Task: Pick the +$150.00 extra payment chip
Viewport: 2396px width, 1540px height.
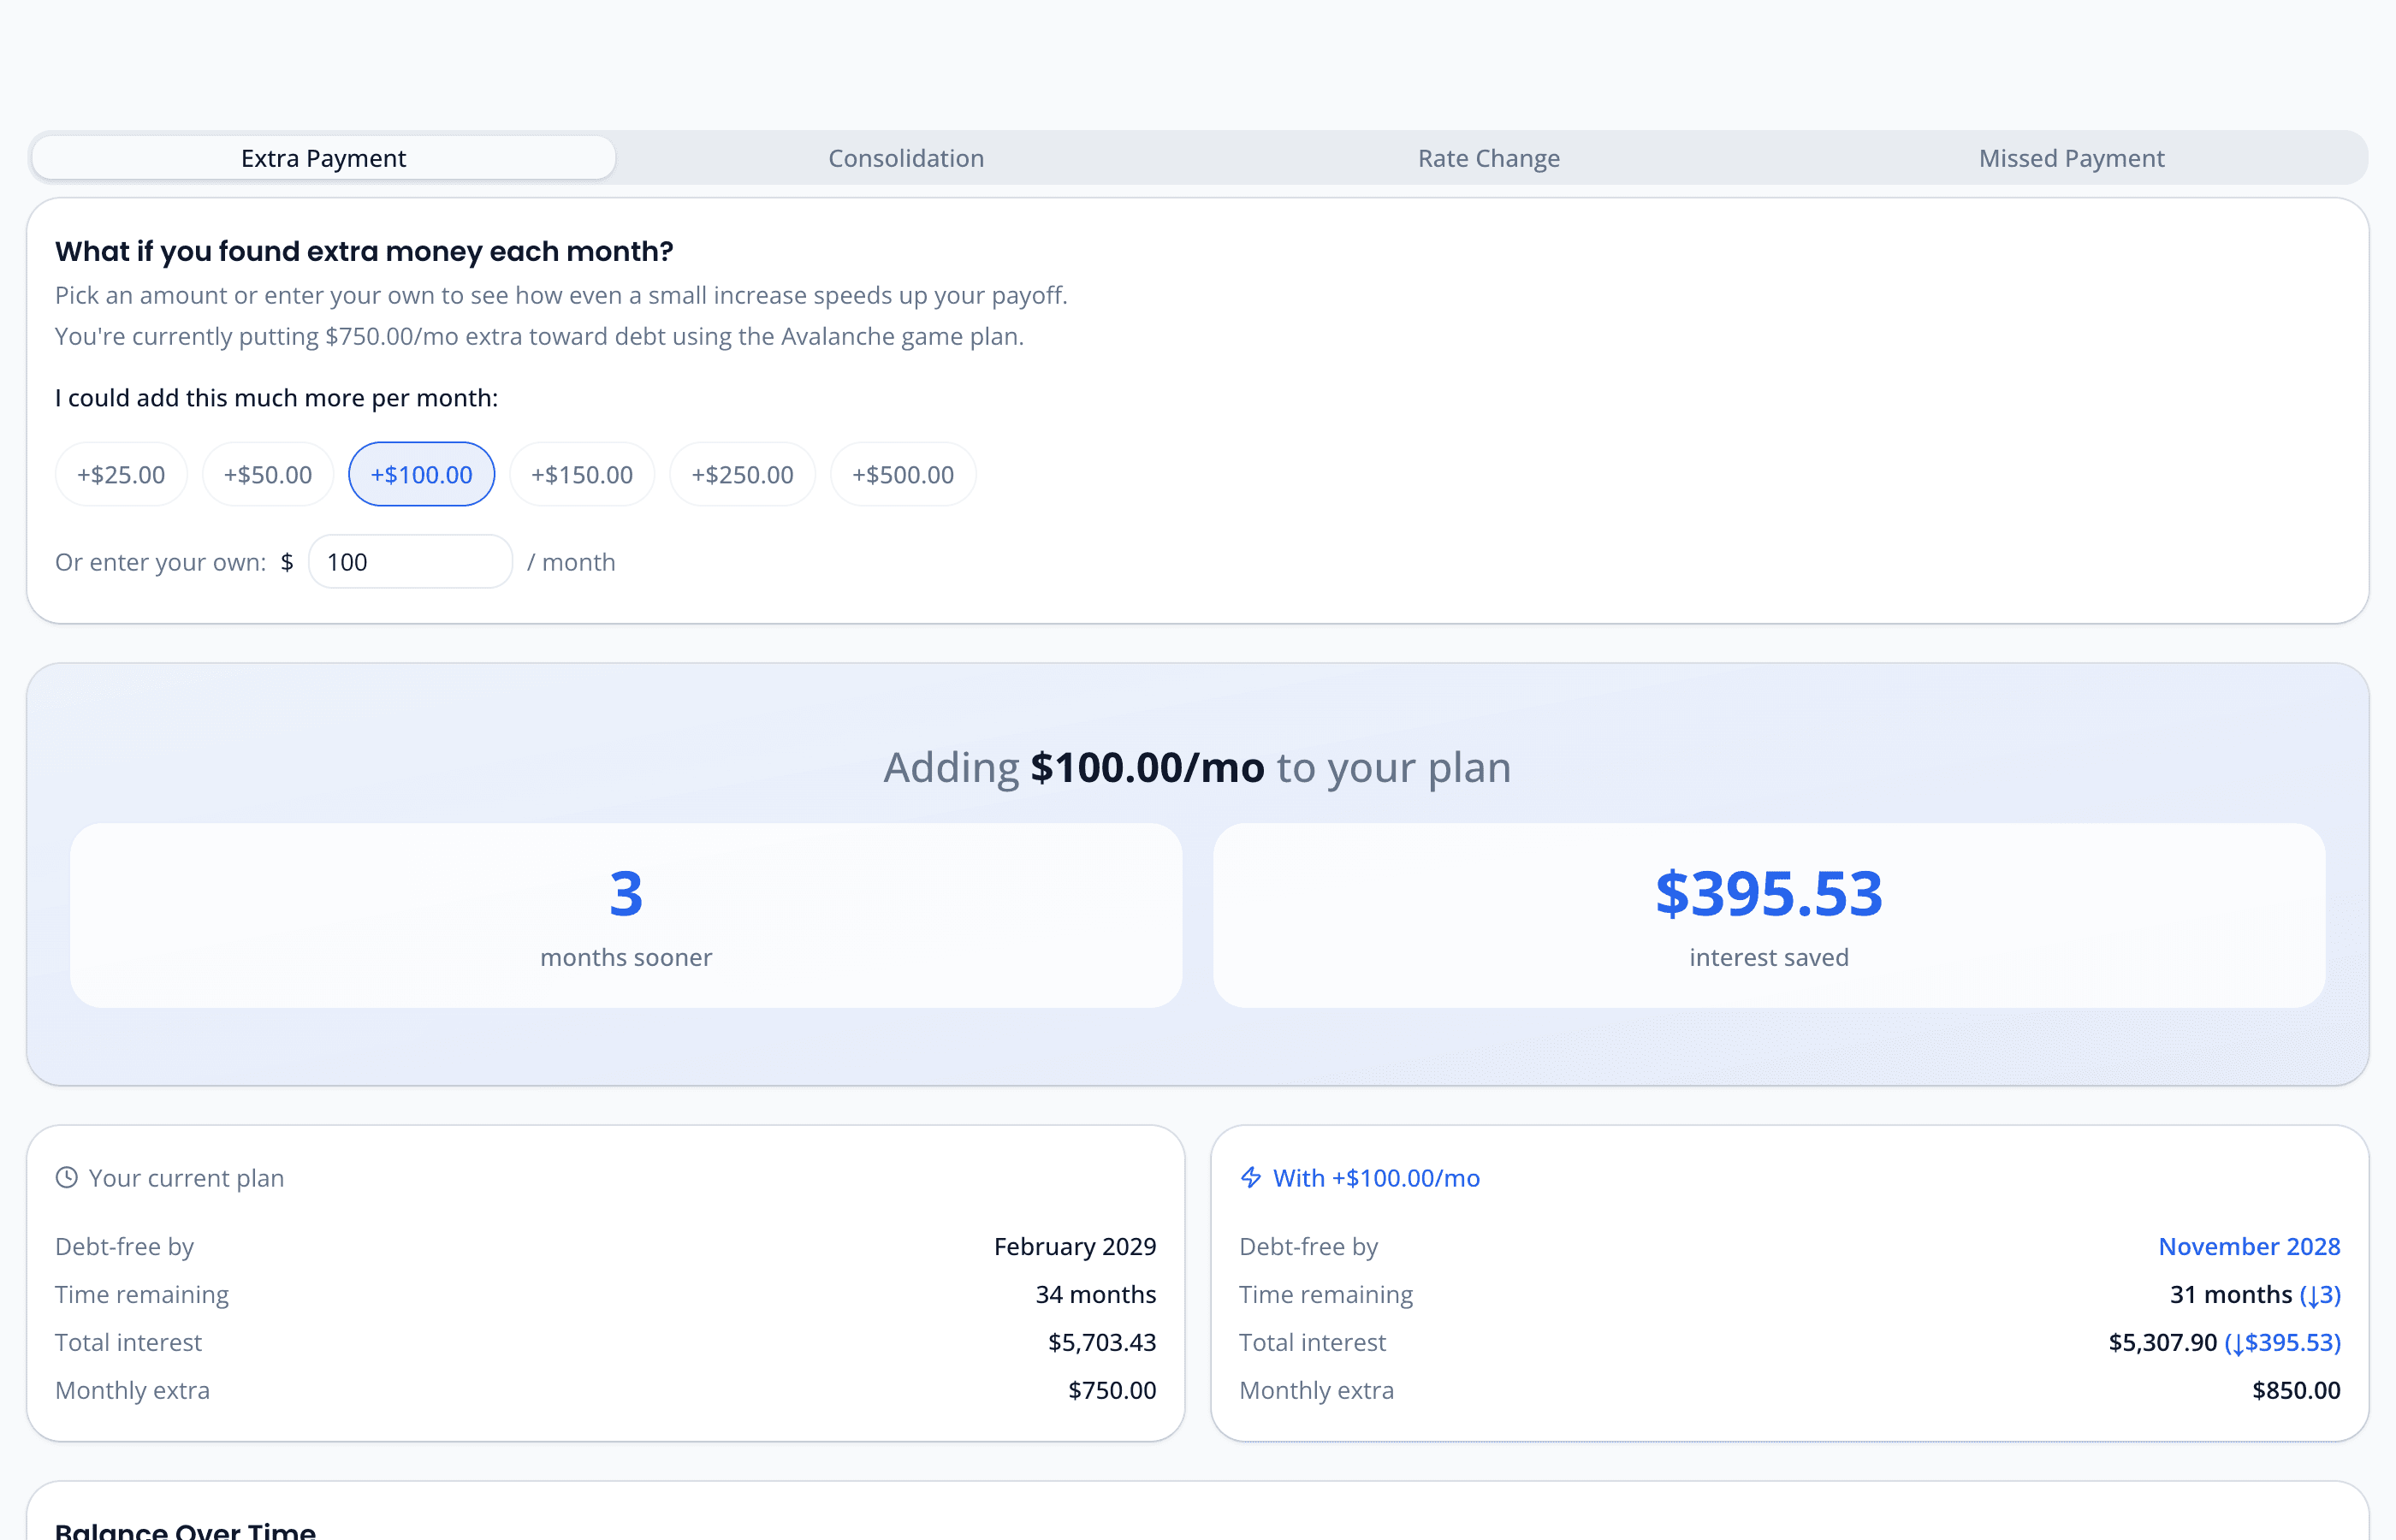Action: point(581,474)
